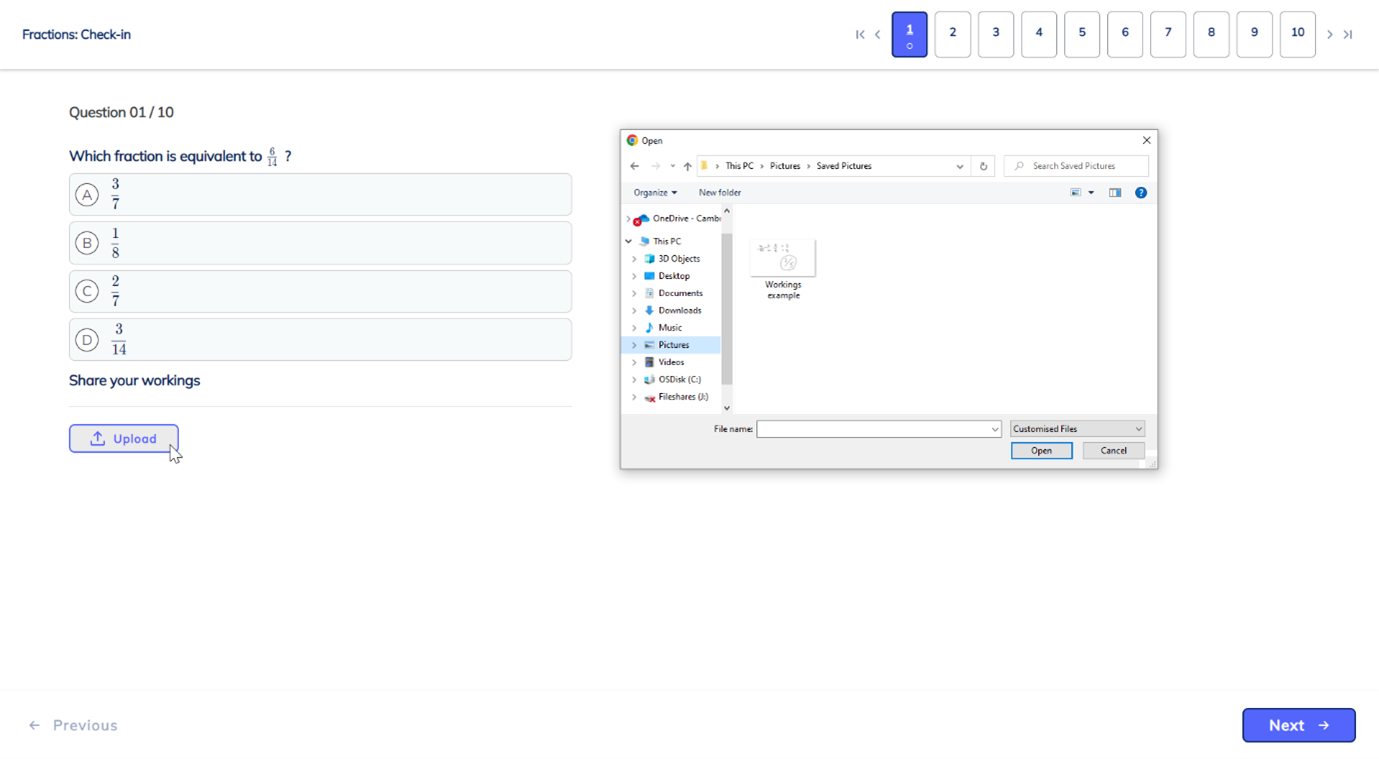This screenshot has width=1379, height=759.
Task: Go to the Next question
Action: coord(1298,725)
